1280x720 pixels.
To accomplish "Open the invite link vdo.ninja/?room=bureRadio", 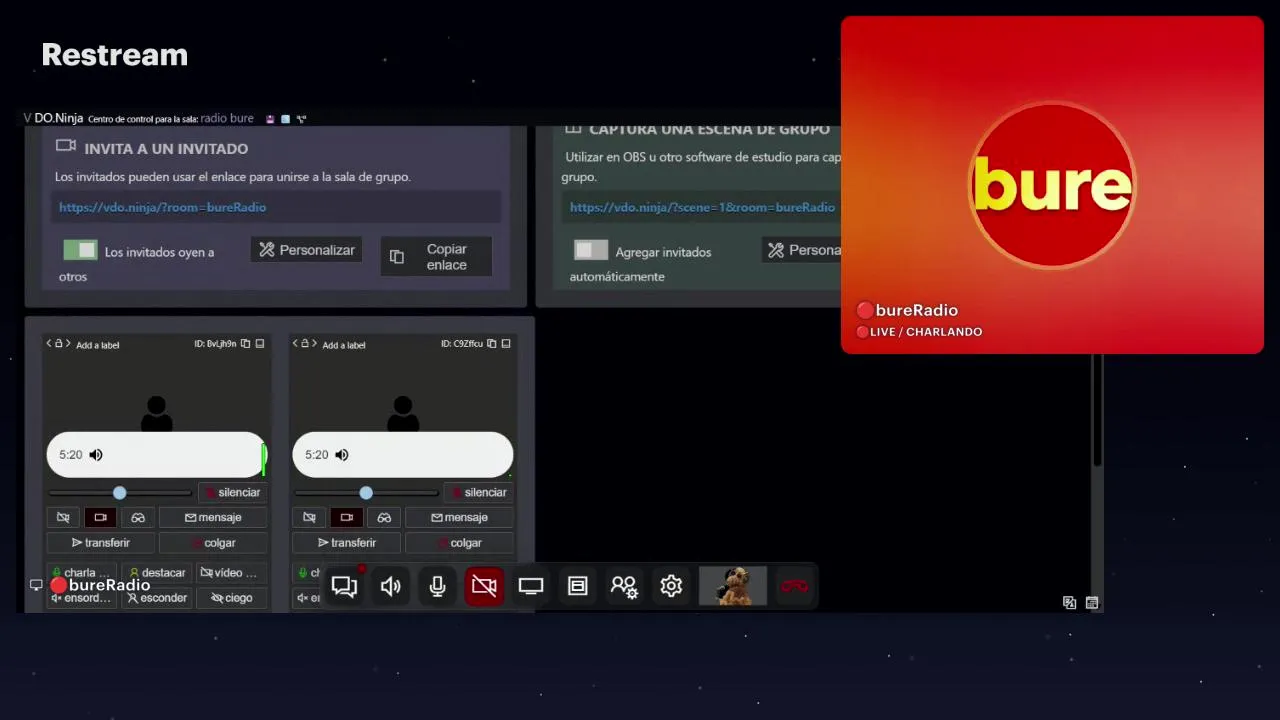I will point(163,207).
